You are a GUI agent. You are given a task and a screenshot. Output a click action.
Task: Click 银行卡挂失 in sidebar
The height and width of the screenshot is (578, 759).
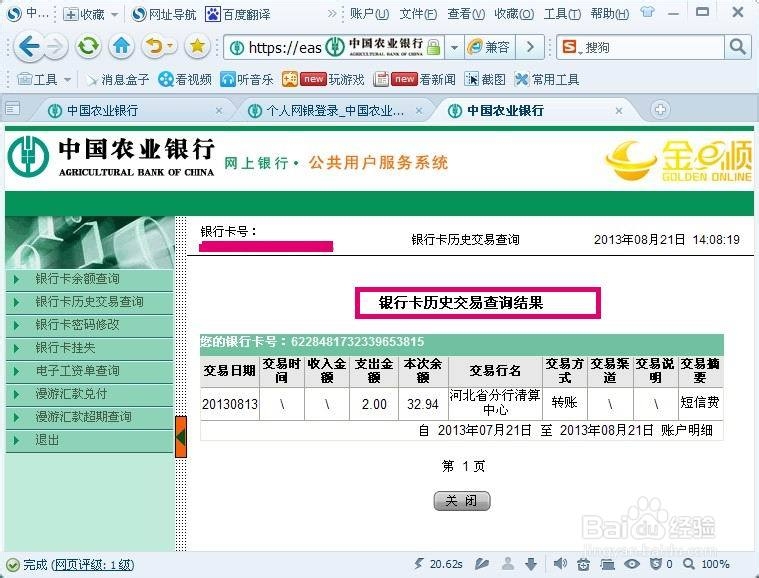(x=90, y=348)
